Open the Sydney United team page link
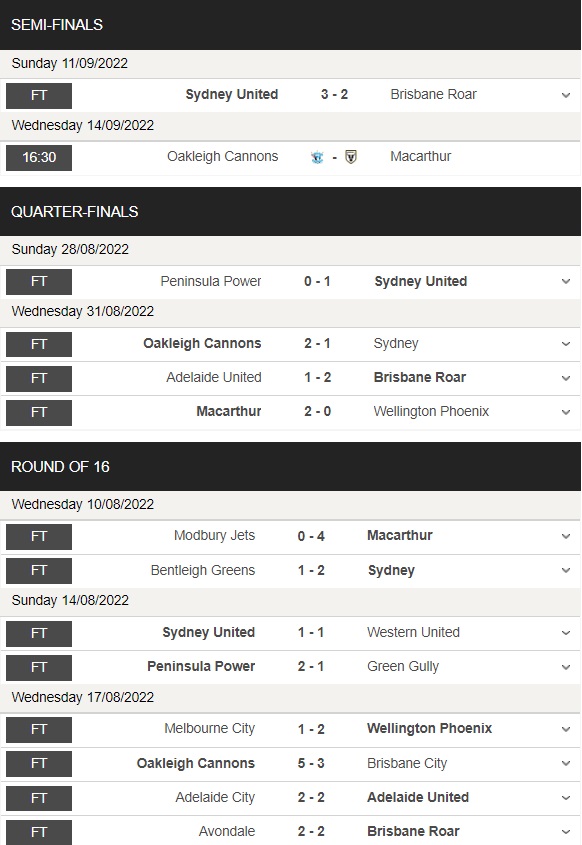 (231, 94)
